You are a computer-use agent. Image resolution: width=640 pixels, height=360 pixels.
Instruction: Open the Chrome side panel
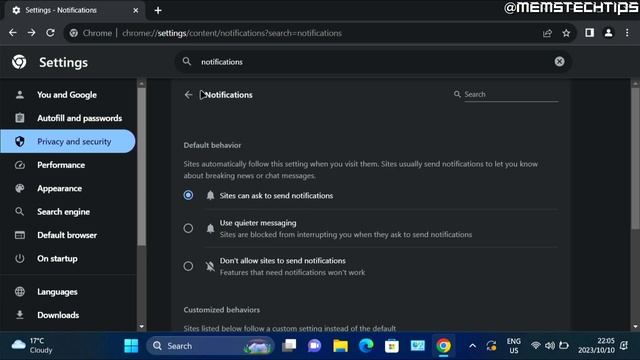tap(589, 33)
